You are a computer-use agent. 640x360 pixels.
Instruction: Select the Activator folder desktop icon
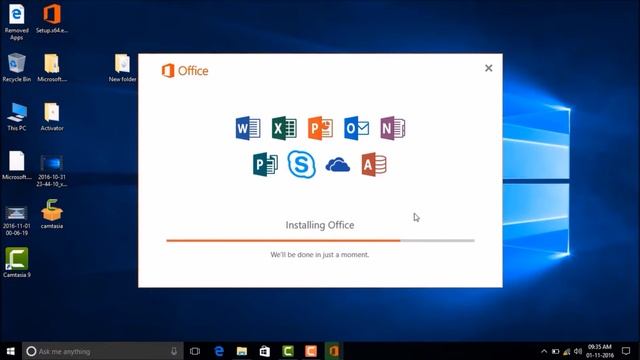52,116
